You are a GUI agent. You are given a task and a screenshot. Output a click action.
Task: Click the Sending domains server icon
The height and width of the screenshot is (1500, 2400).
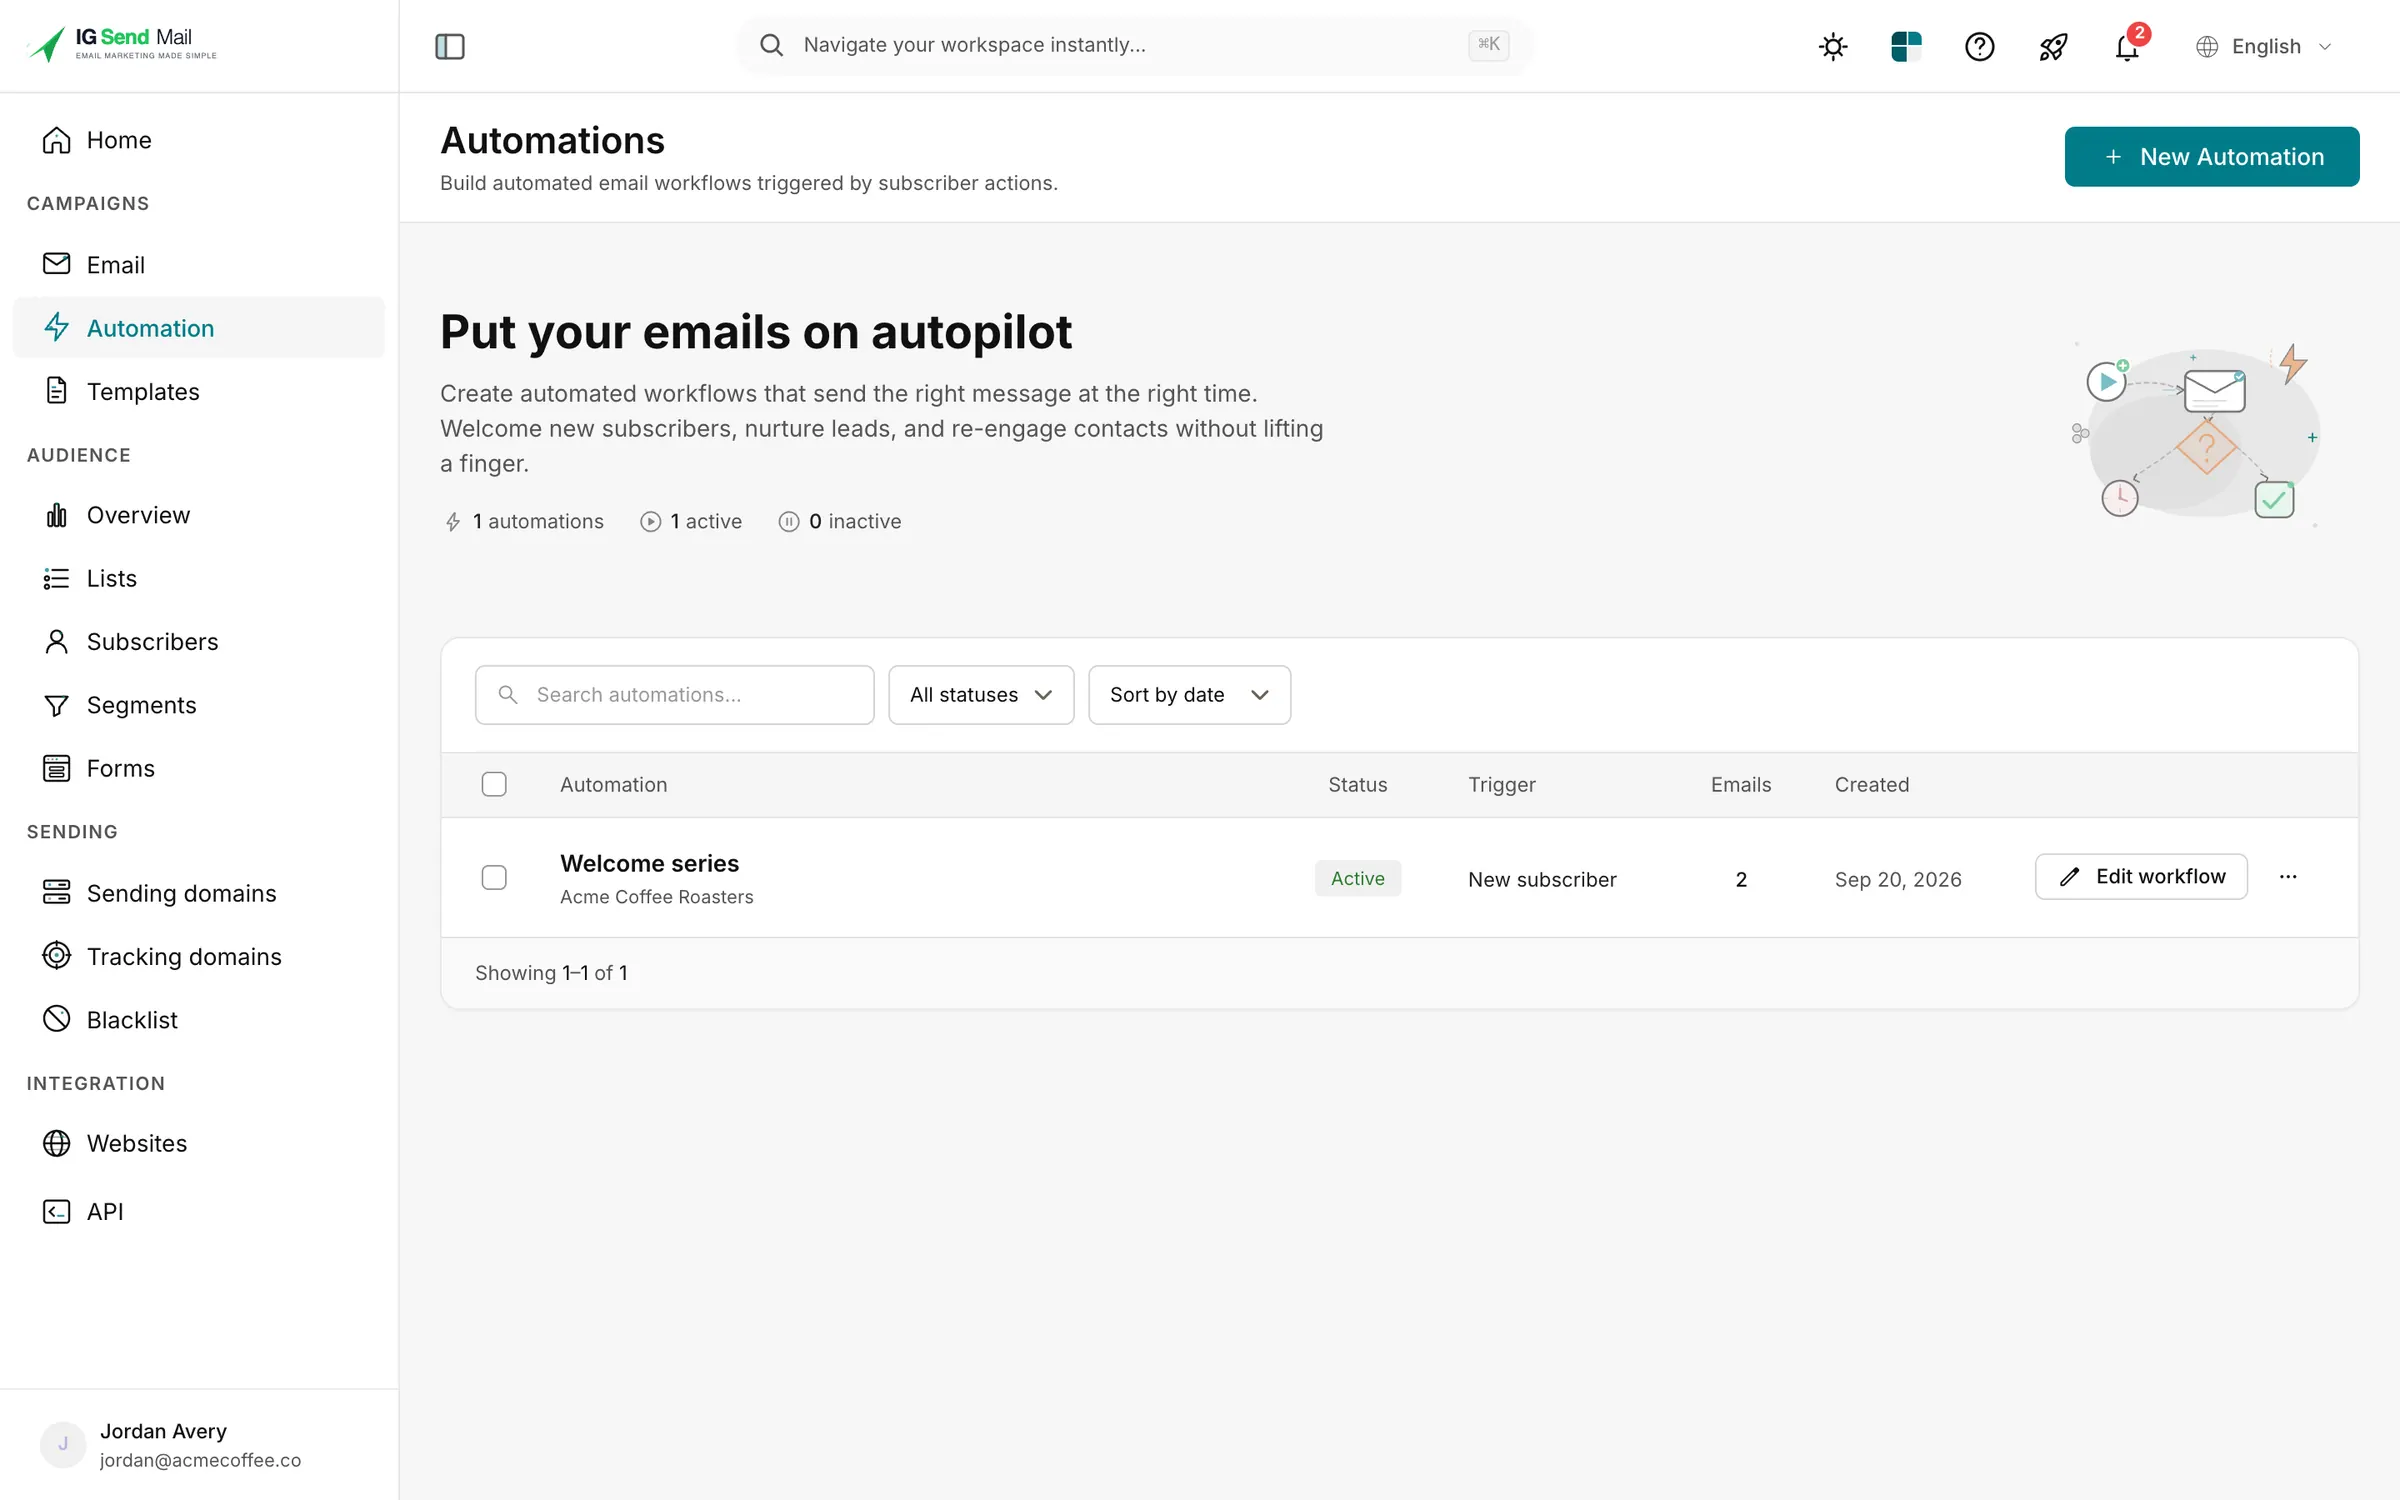pyautogui.click(x=57, y=892)
